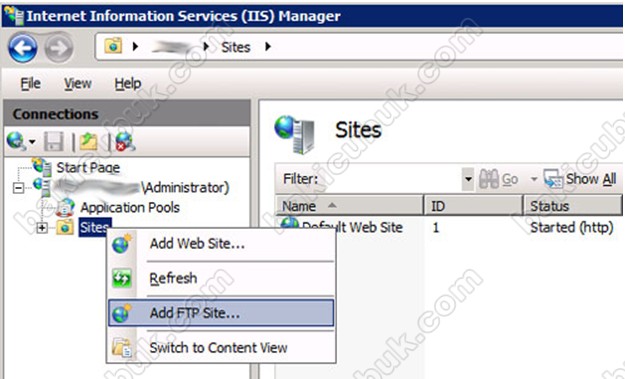Click the Add FTP Site globe icon
This screenshot has width=625, height=379.
(122, 313)
